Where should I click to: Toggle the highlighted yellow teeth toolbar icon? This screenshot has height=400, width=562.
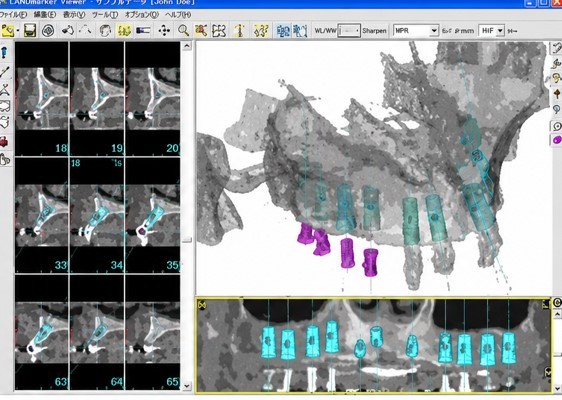(124, 30)
